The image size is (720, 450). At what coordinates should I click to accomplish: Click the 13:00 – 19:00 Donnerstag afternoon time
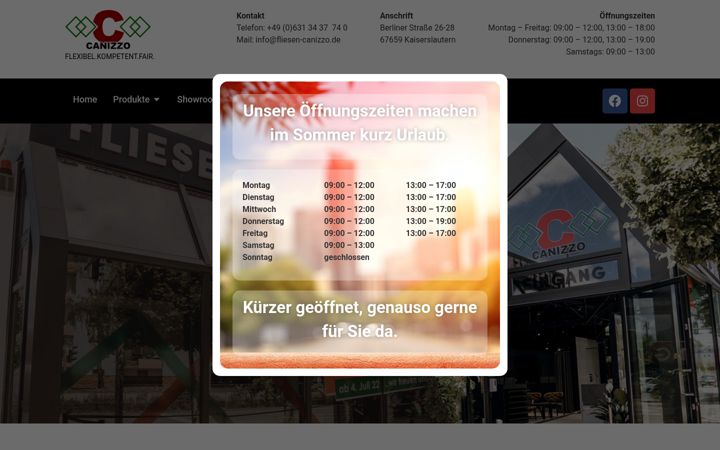tap(431, 221)
